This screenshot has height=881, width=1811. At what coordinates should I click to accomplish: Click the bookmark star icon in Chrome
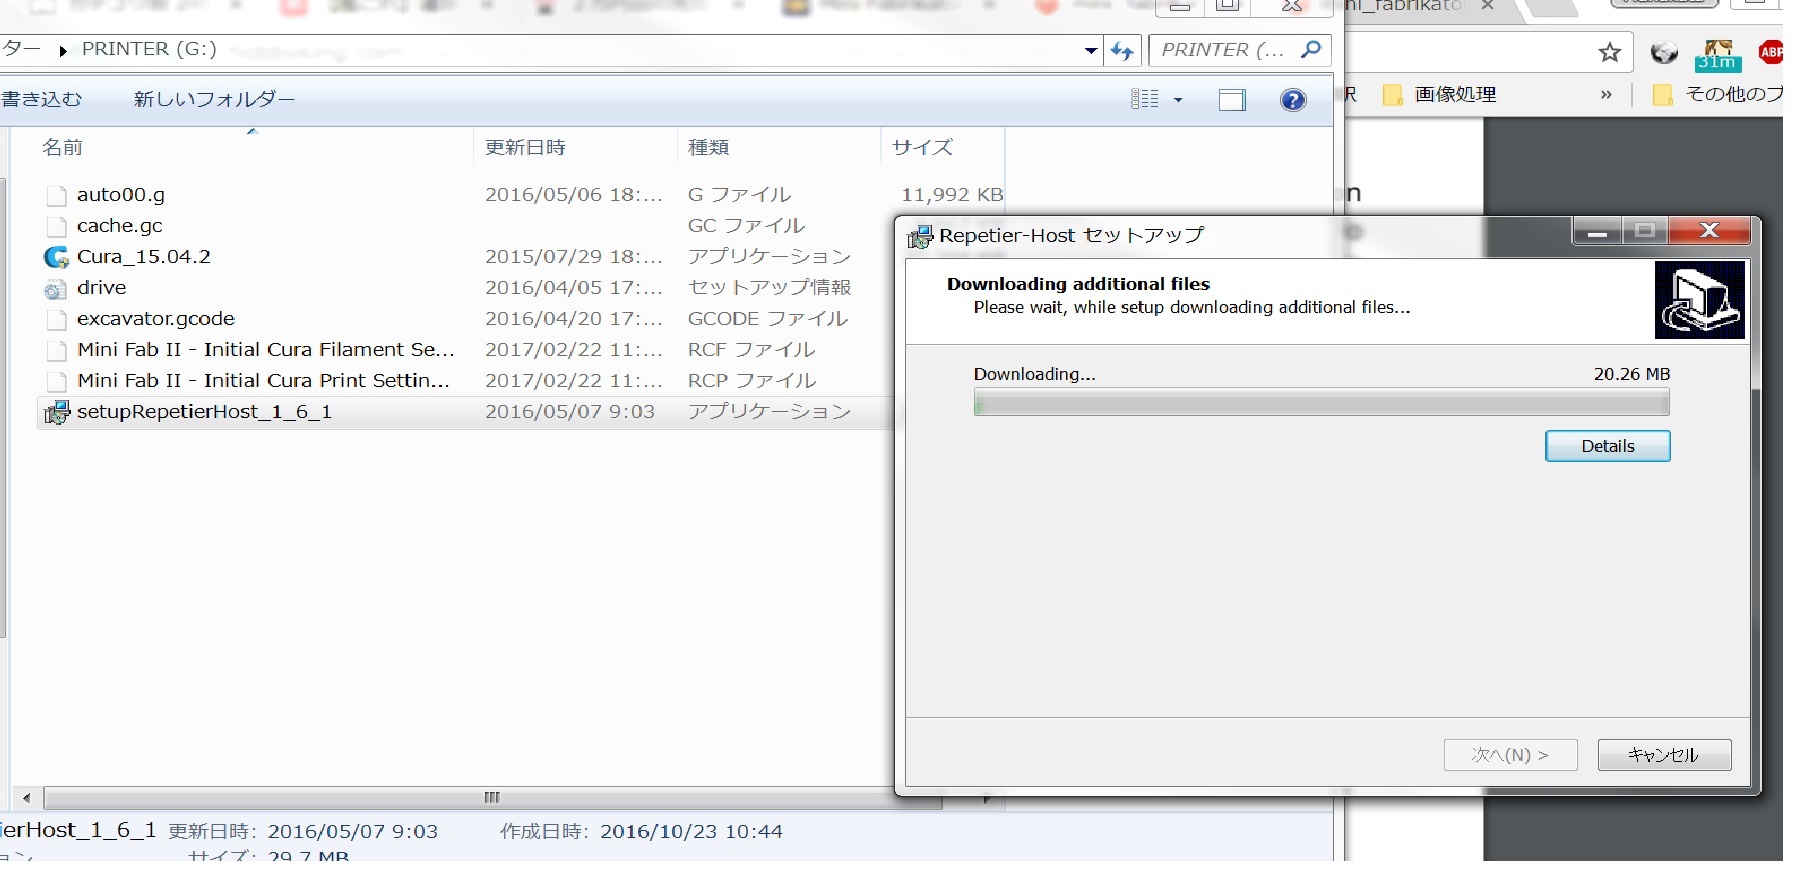coord(1609,53)
